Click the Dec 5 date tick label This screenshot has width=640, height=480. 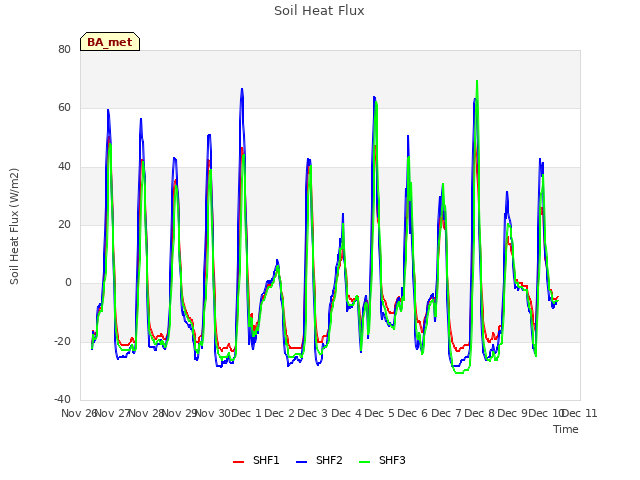pyautogui.click(x=380, y=413)
